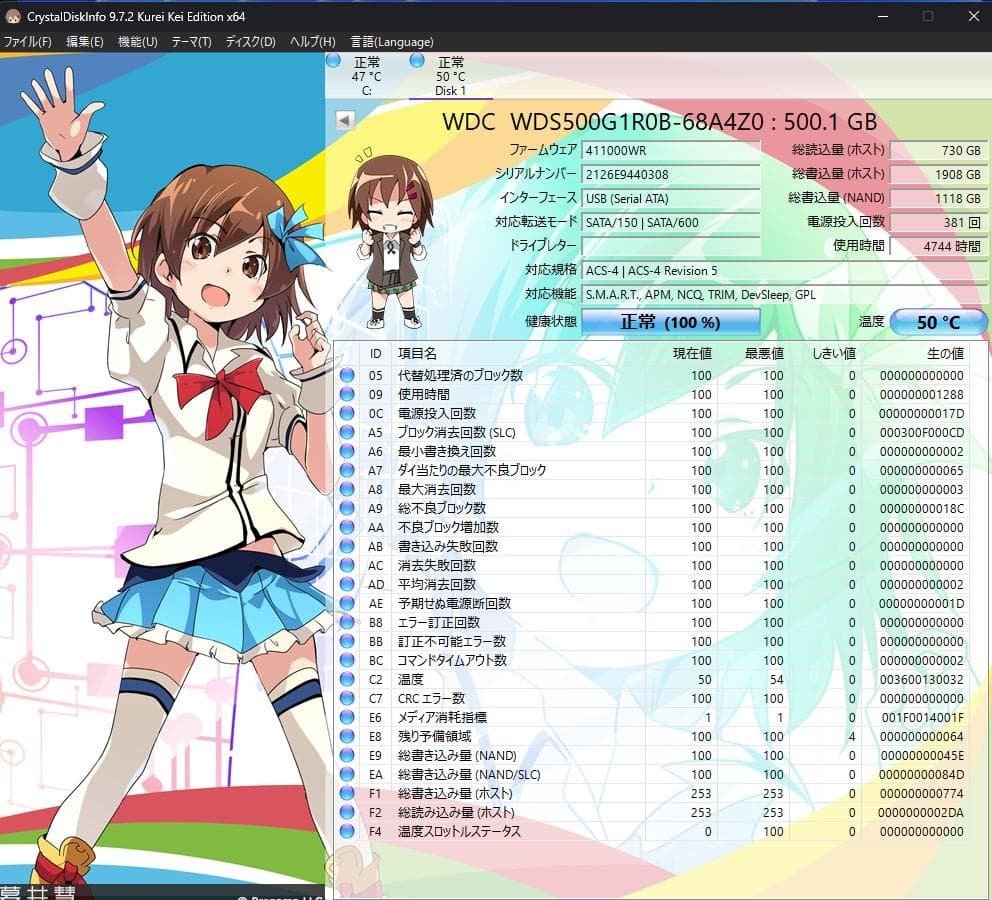The image size is (992, 900).
Task: Click the blue status icon of row AA
Action: point(347,527)
